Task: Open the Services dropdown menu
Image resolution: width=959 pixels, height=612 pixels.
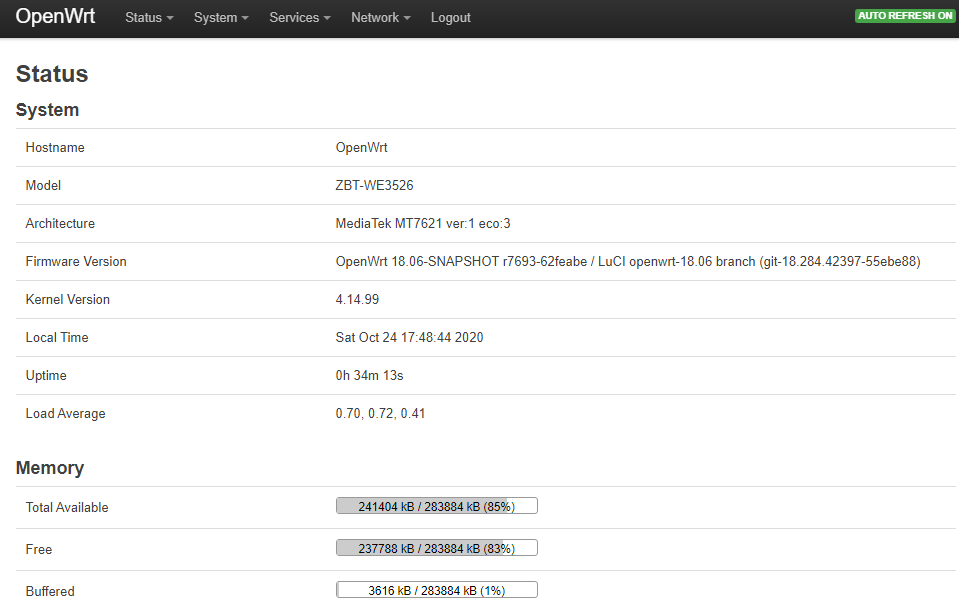Action: (x=300, y=18)
